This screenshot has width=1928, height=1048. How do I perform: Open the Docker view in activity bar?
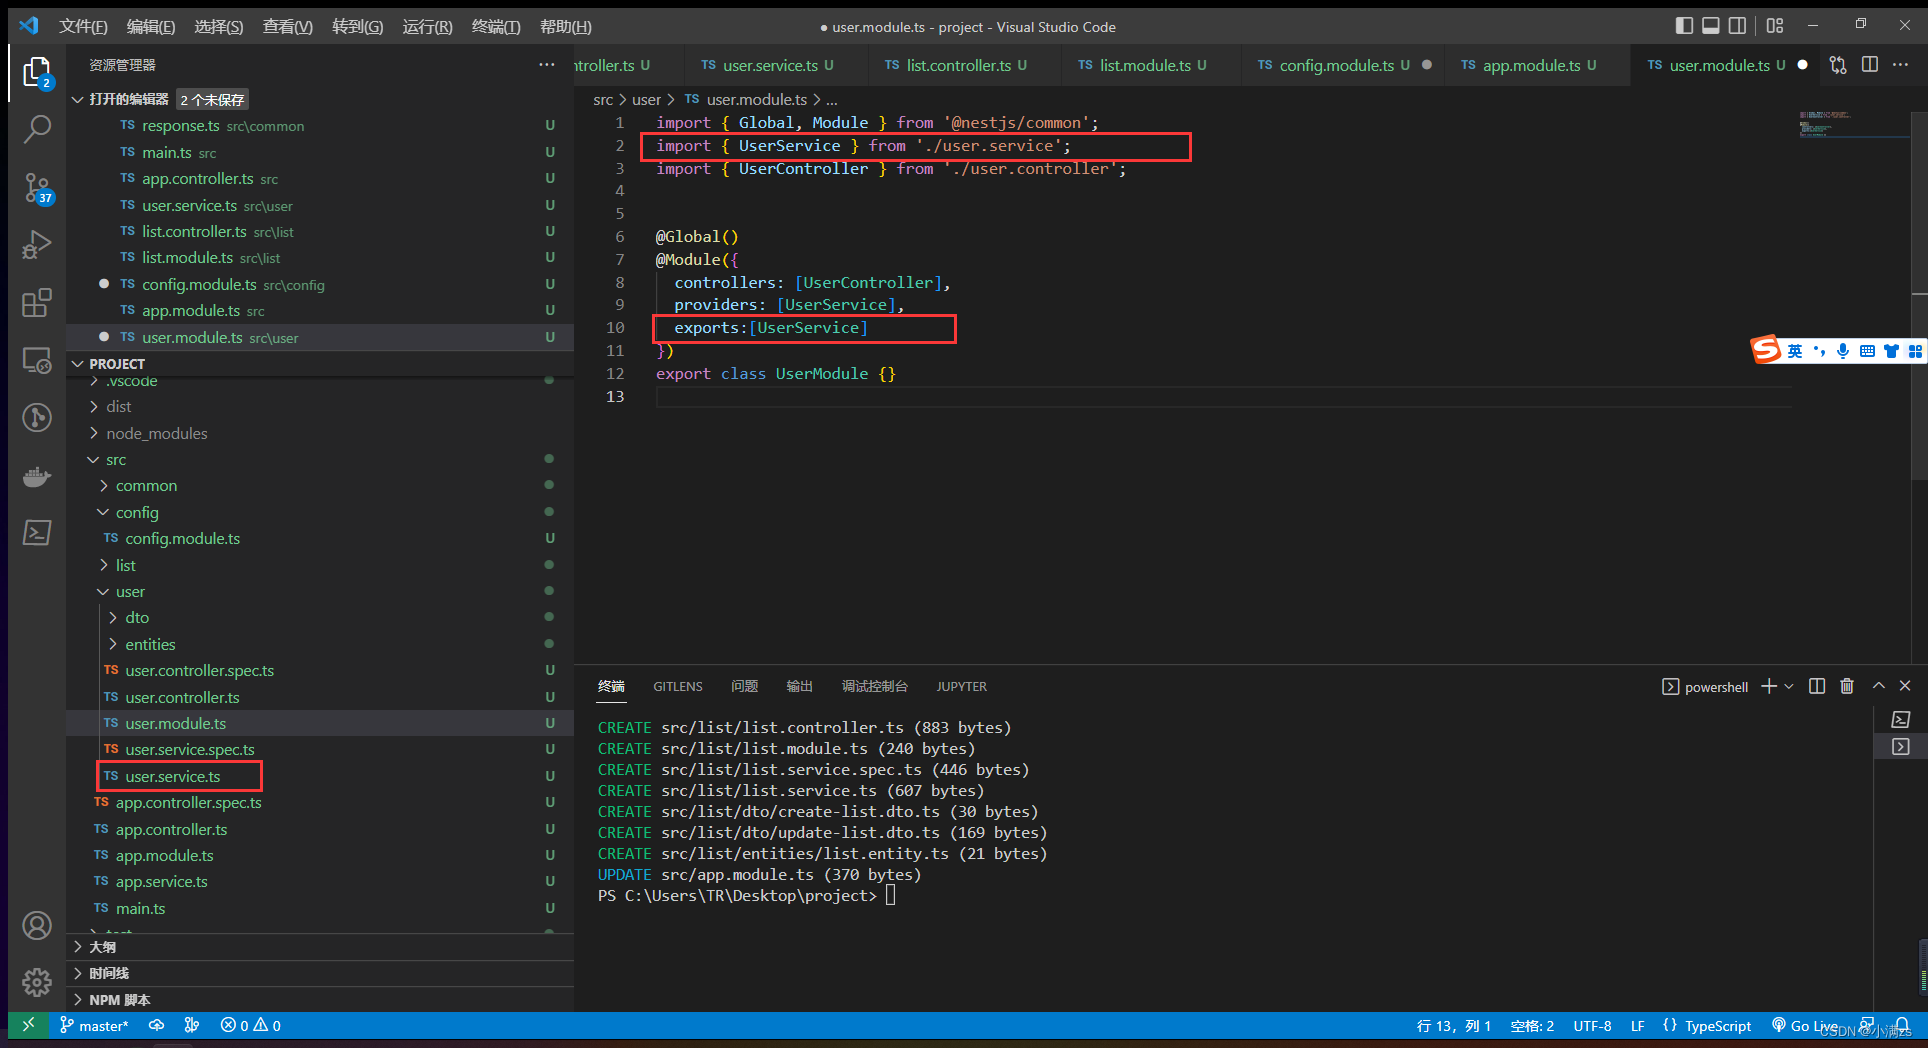37,476
